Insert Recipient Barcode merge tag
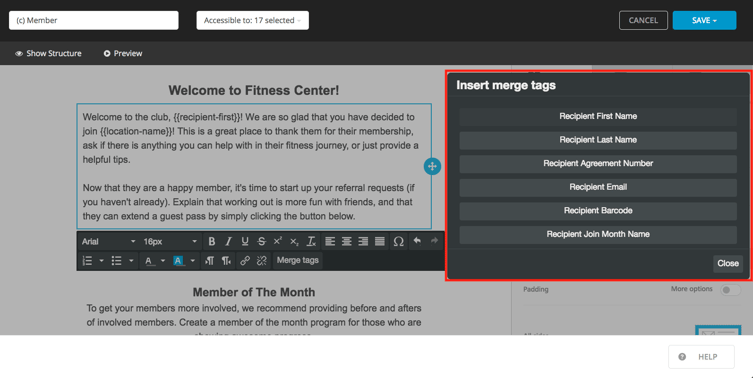The width and height of the screenshot is (753, 378). (598, 210)
